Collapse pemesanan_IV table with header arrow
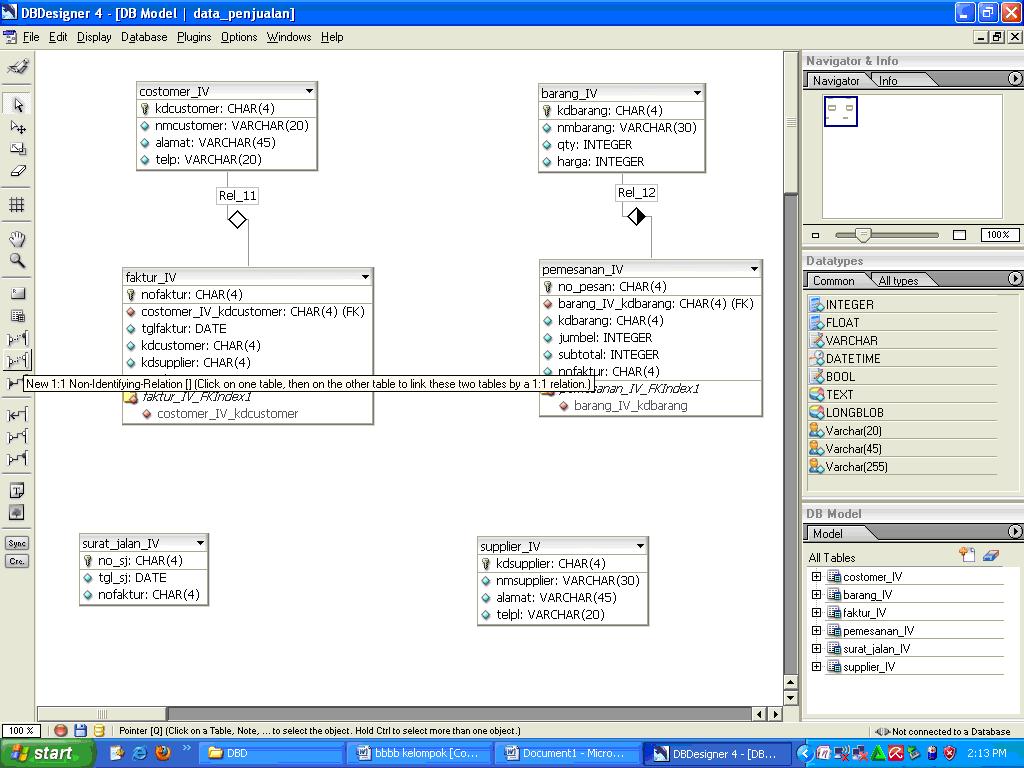 754,269
